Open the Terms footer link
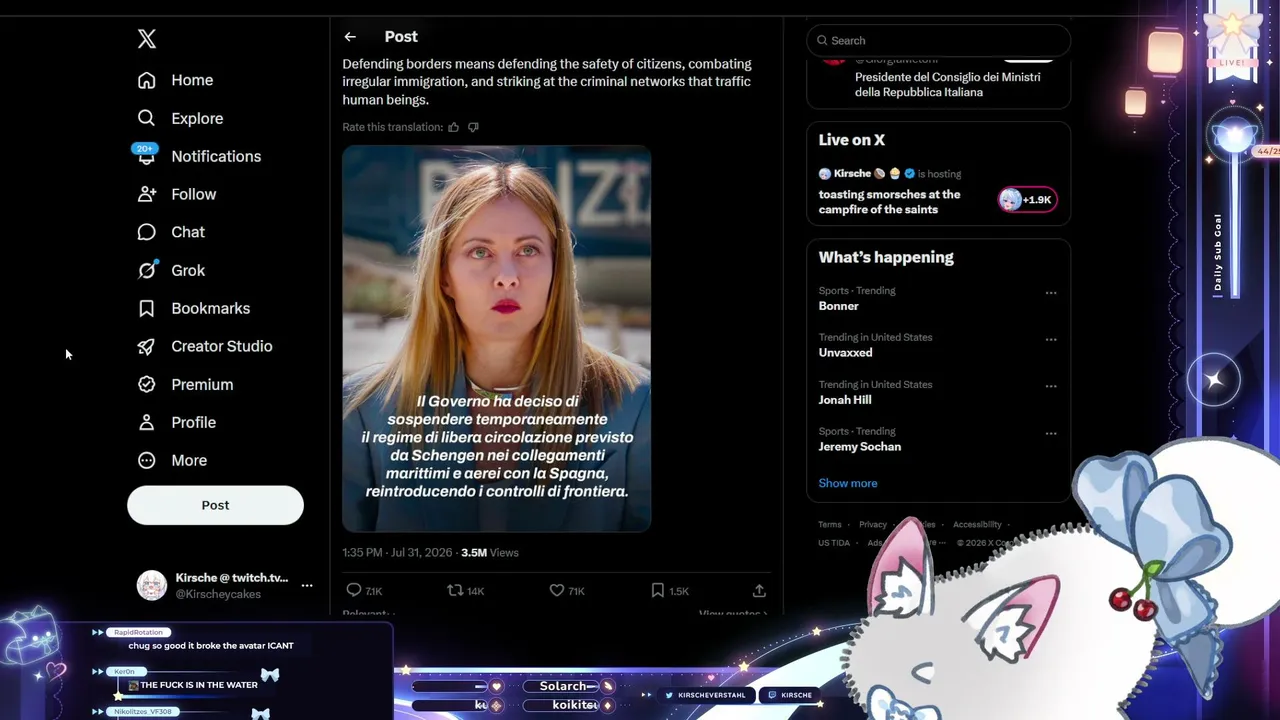 pyautogui.click(x=830, y=524)
